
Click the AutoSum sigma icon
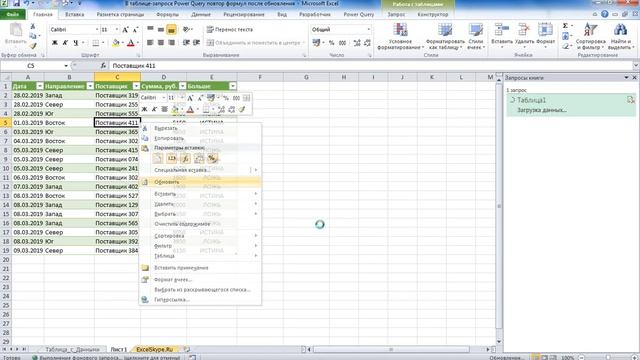pyautogui.click(x=565, y=26)
